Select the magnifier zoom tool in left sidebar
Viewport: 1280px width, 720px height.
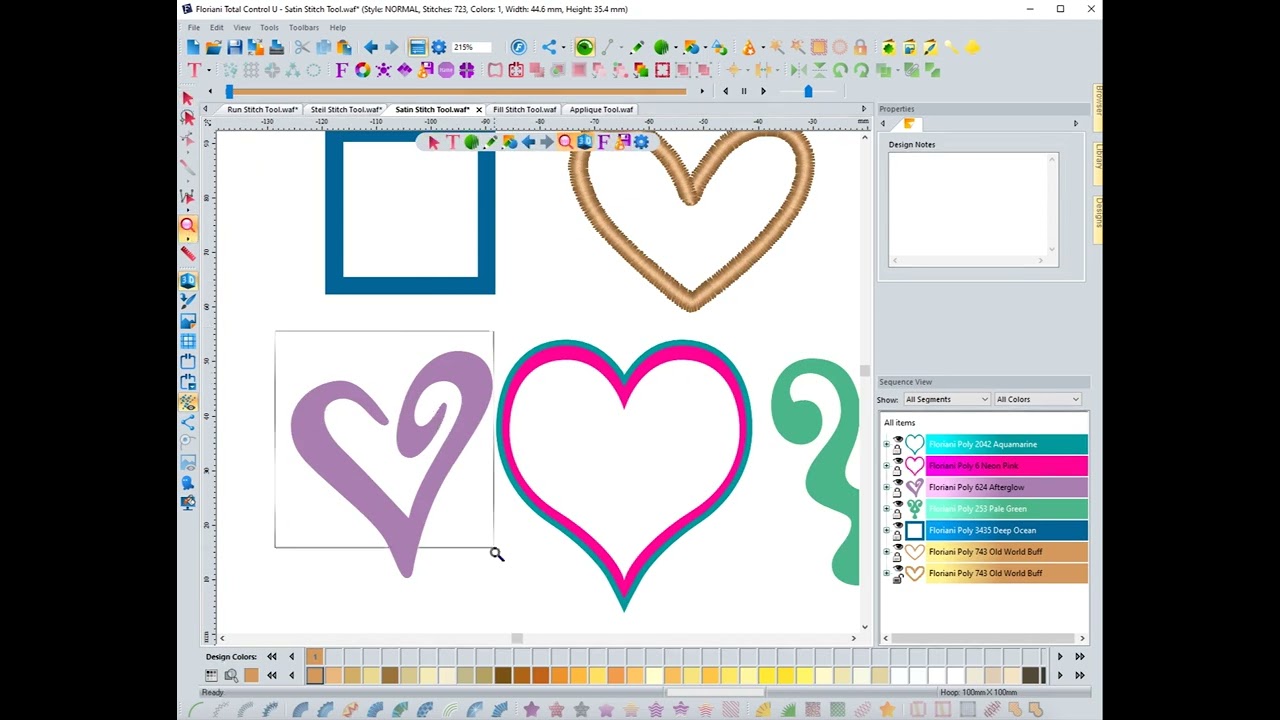click(187, 226)
